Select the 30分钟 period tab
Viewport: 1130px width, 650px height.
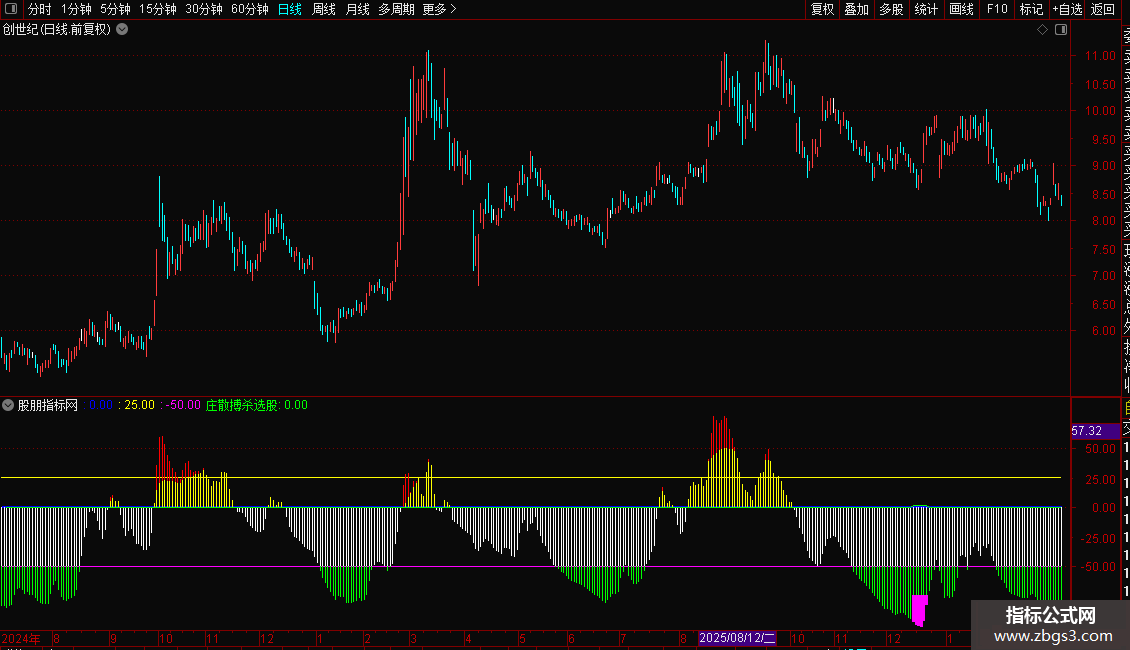pos(204,9)
